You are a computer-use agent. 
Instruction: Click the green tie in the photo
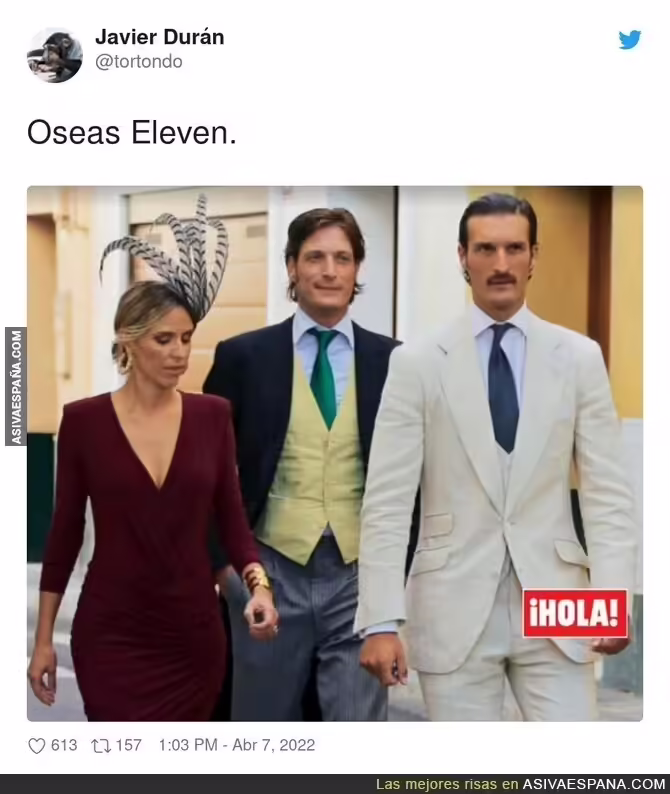click(324, 376)
